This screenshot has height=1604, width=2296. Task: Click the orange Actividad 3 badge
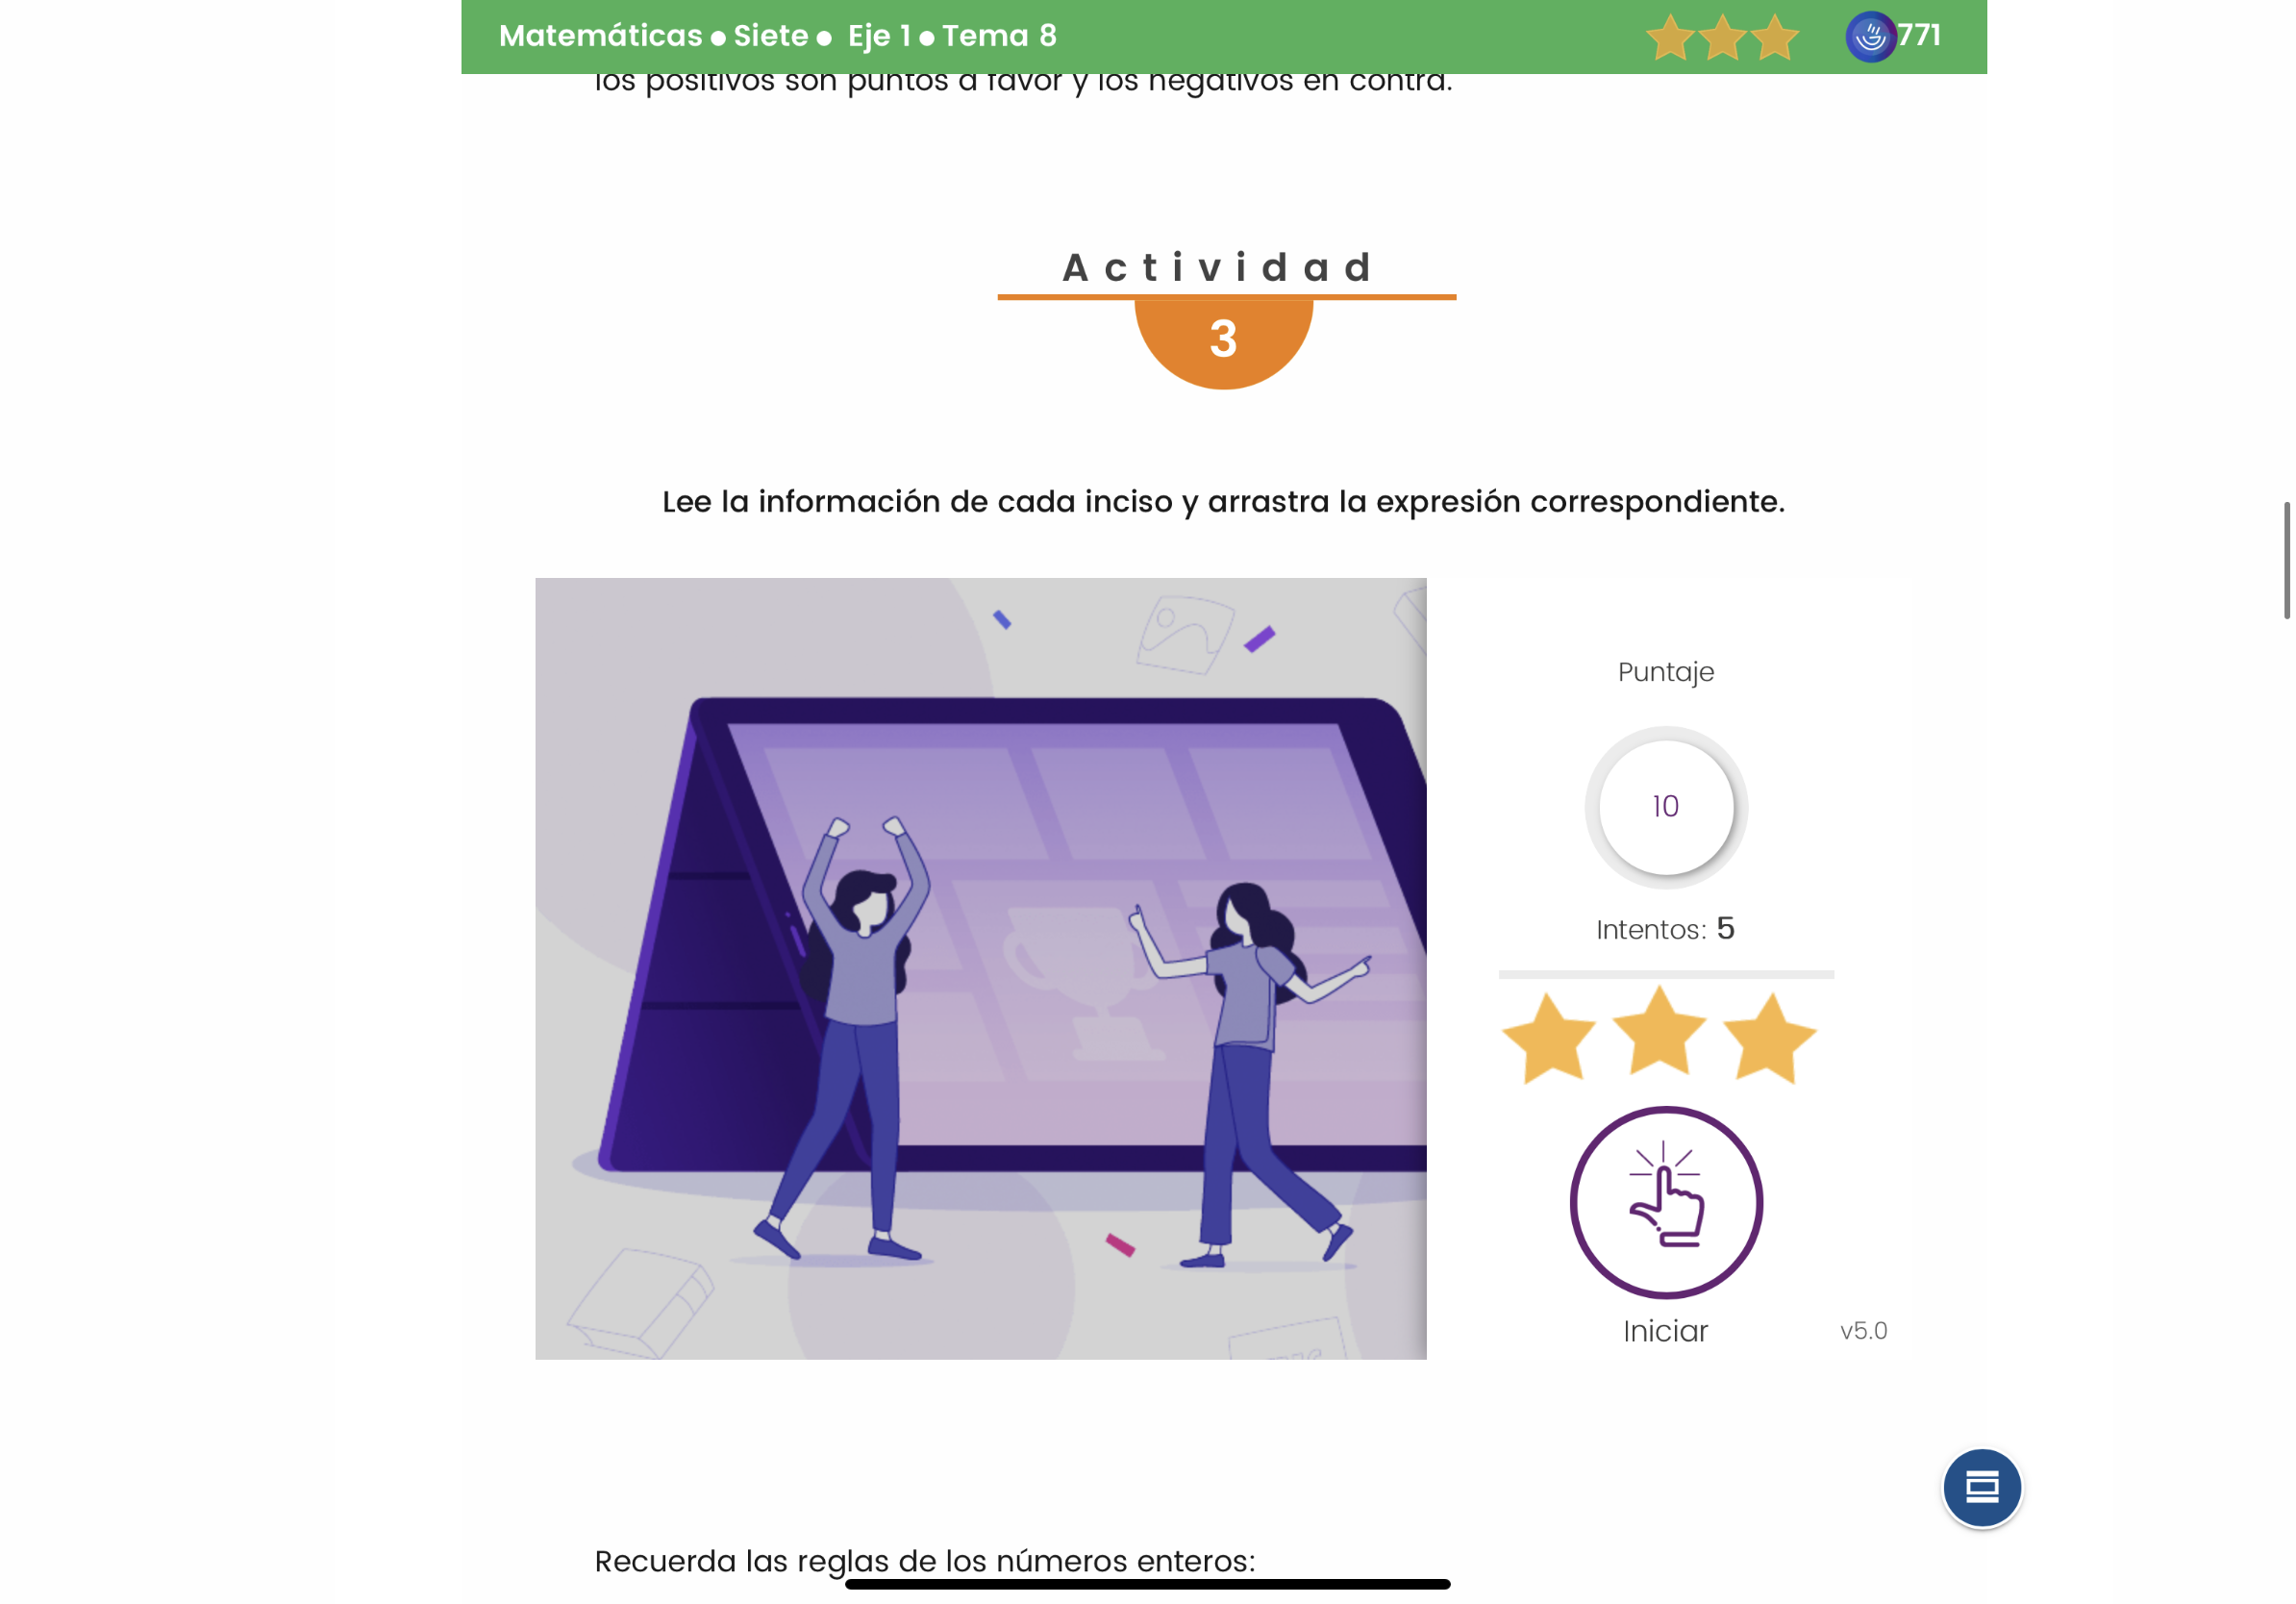point(1224,341)
